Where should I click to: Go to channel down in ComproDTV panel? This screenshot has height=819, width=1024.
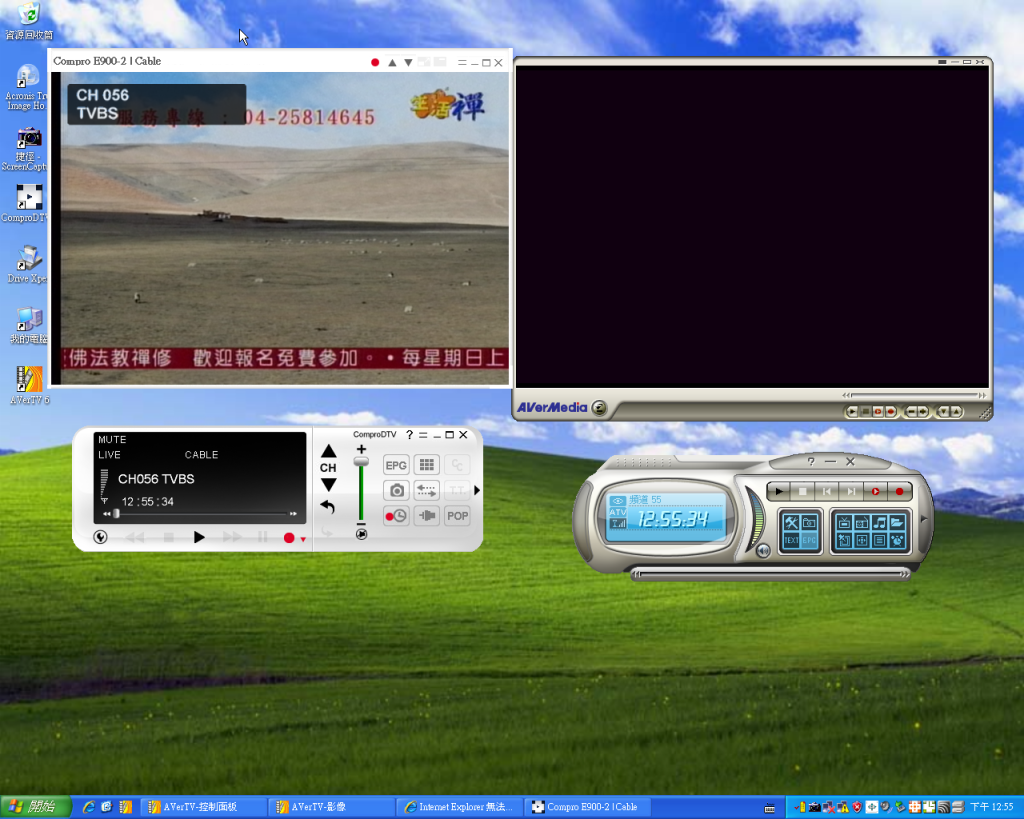tap(328, 485)
